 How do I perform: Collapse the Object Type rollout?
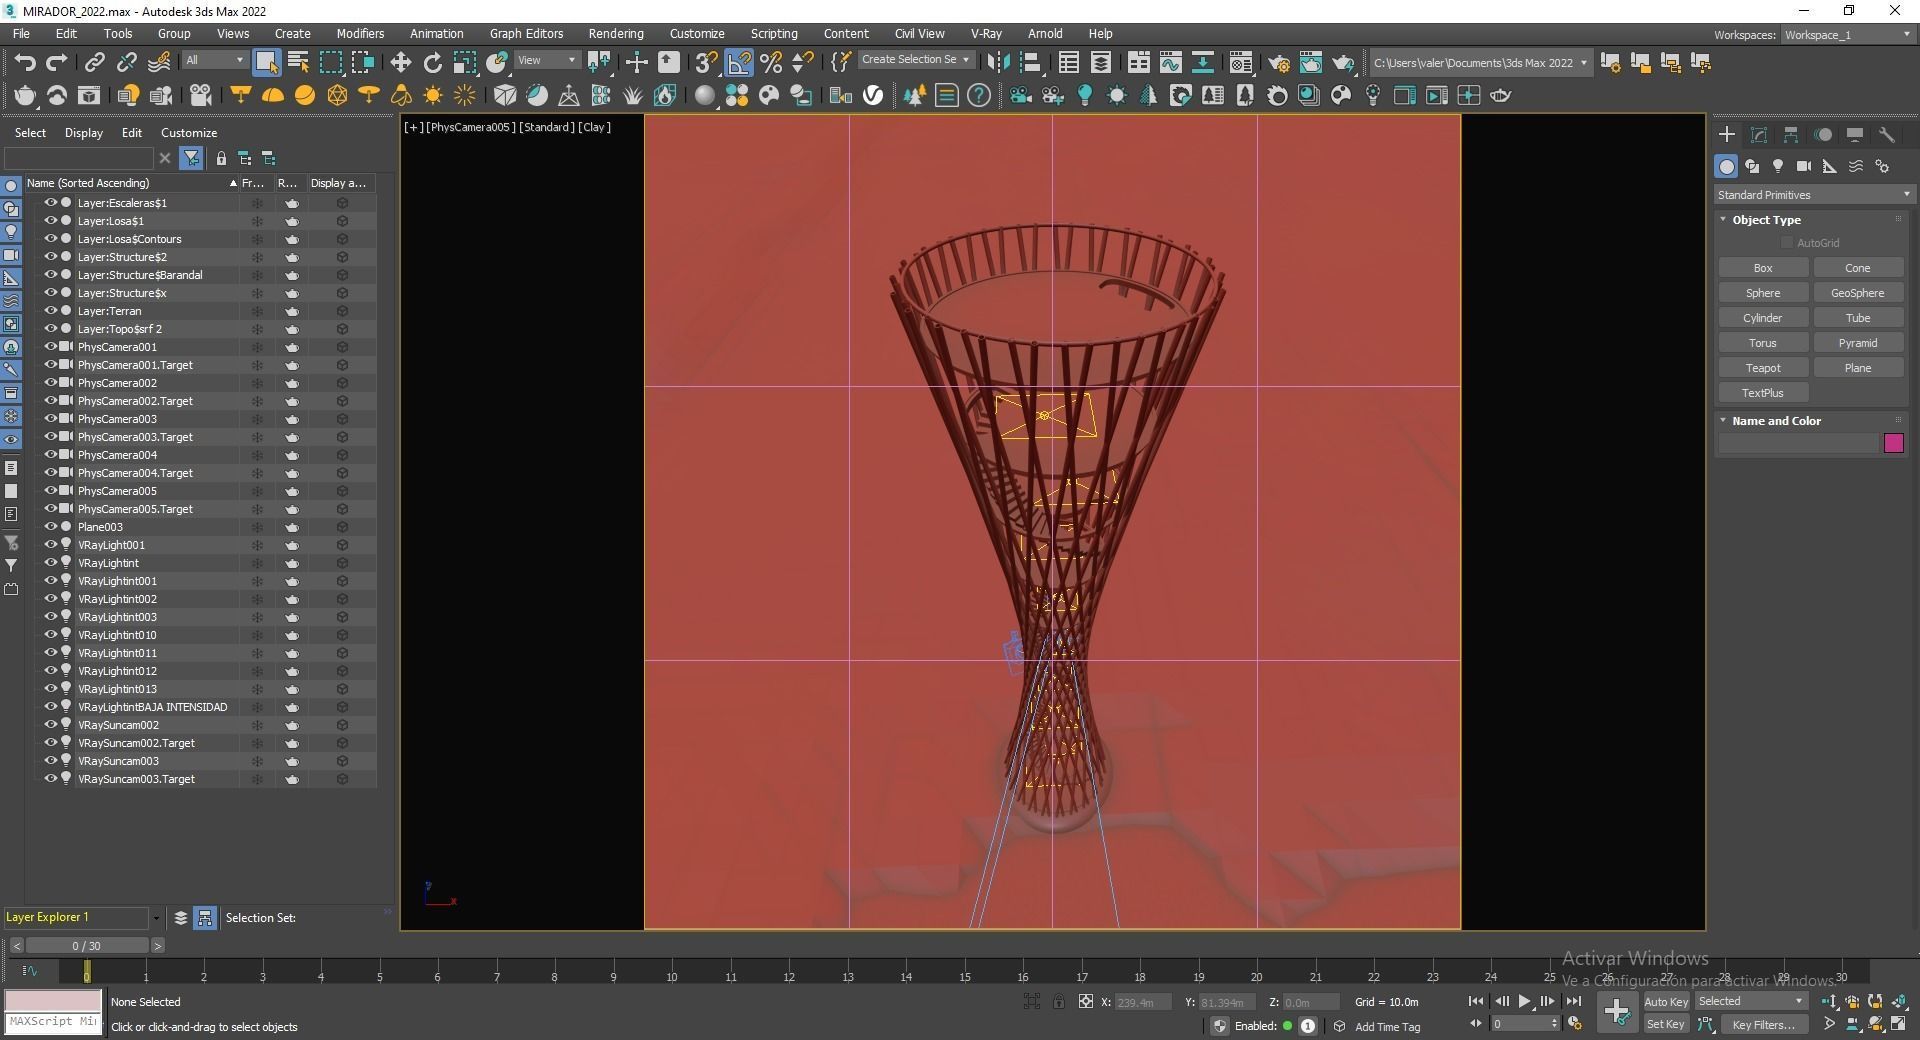(x=1766, y=220)
